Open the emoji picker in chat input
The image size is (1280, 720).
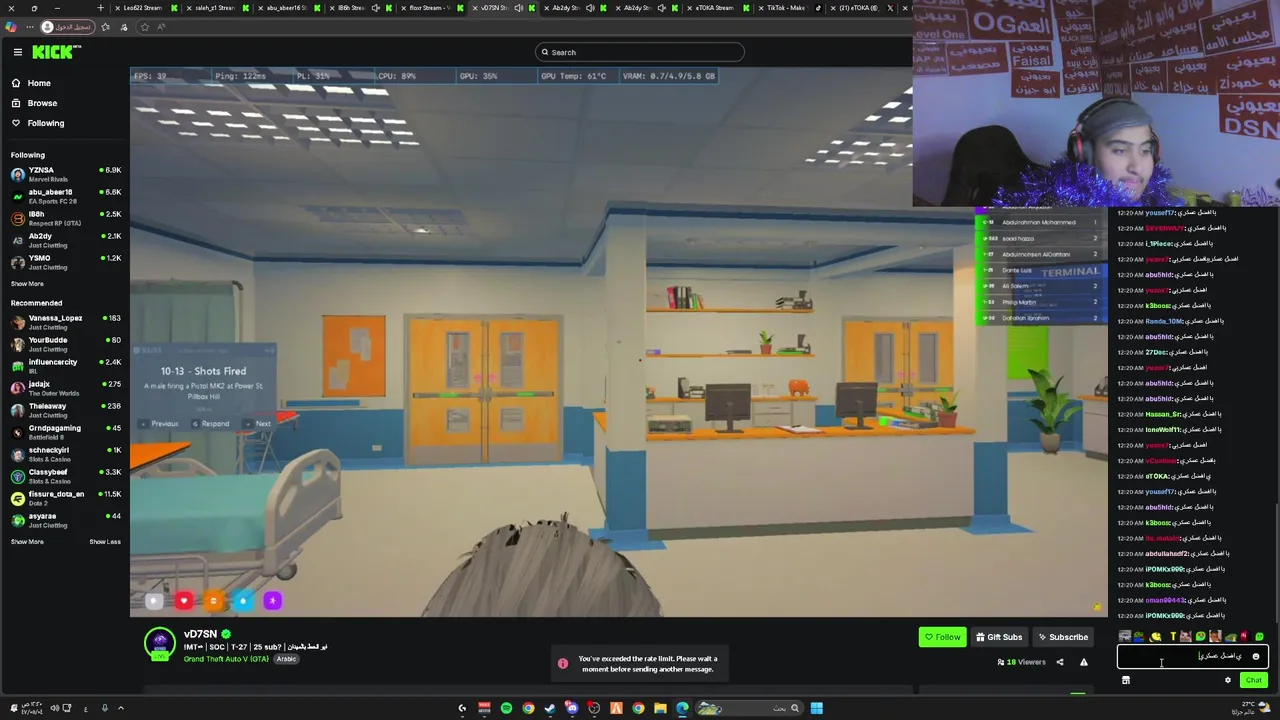1256,657
